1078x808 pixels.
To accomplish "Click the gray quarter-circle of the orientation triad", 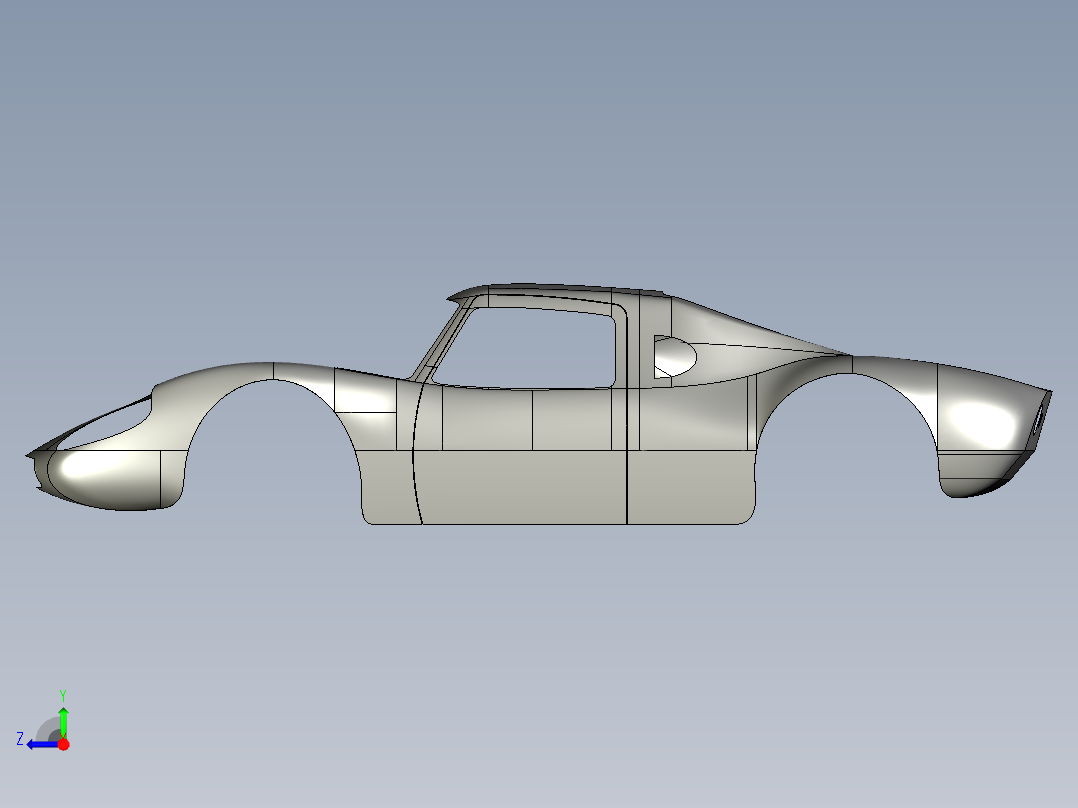I will [x=46, y=726].
